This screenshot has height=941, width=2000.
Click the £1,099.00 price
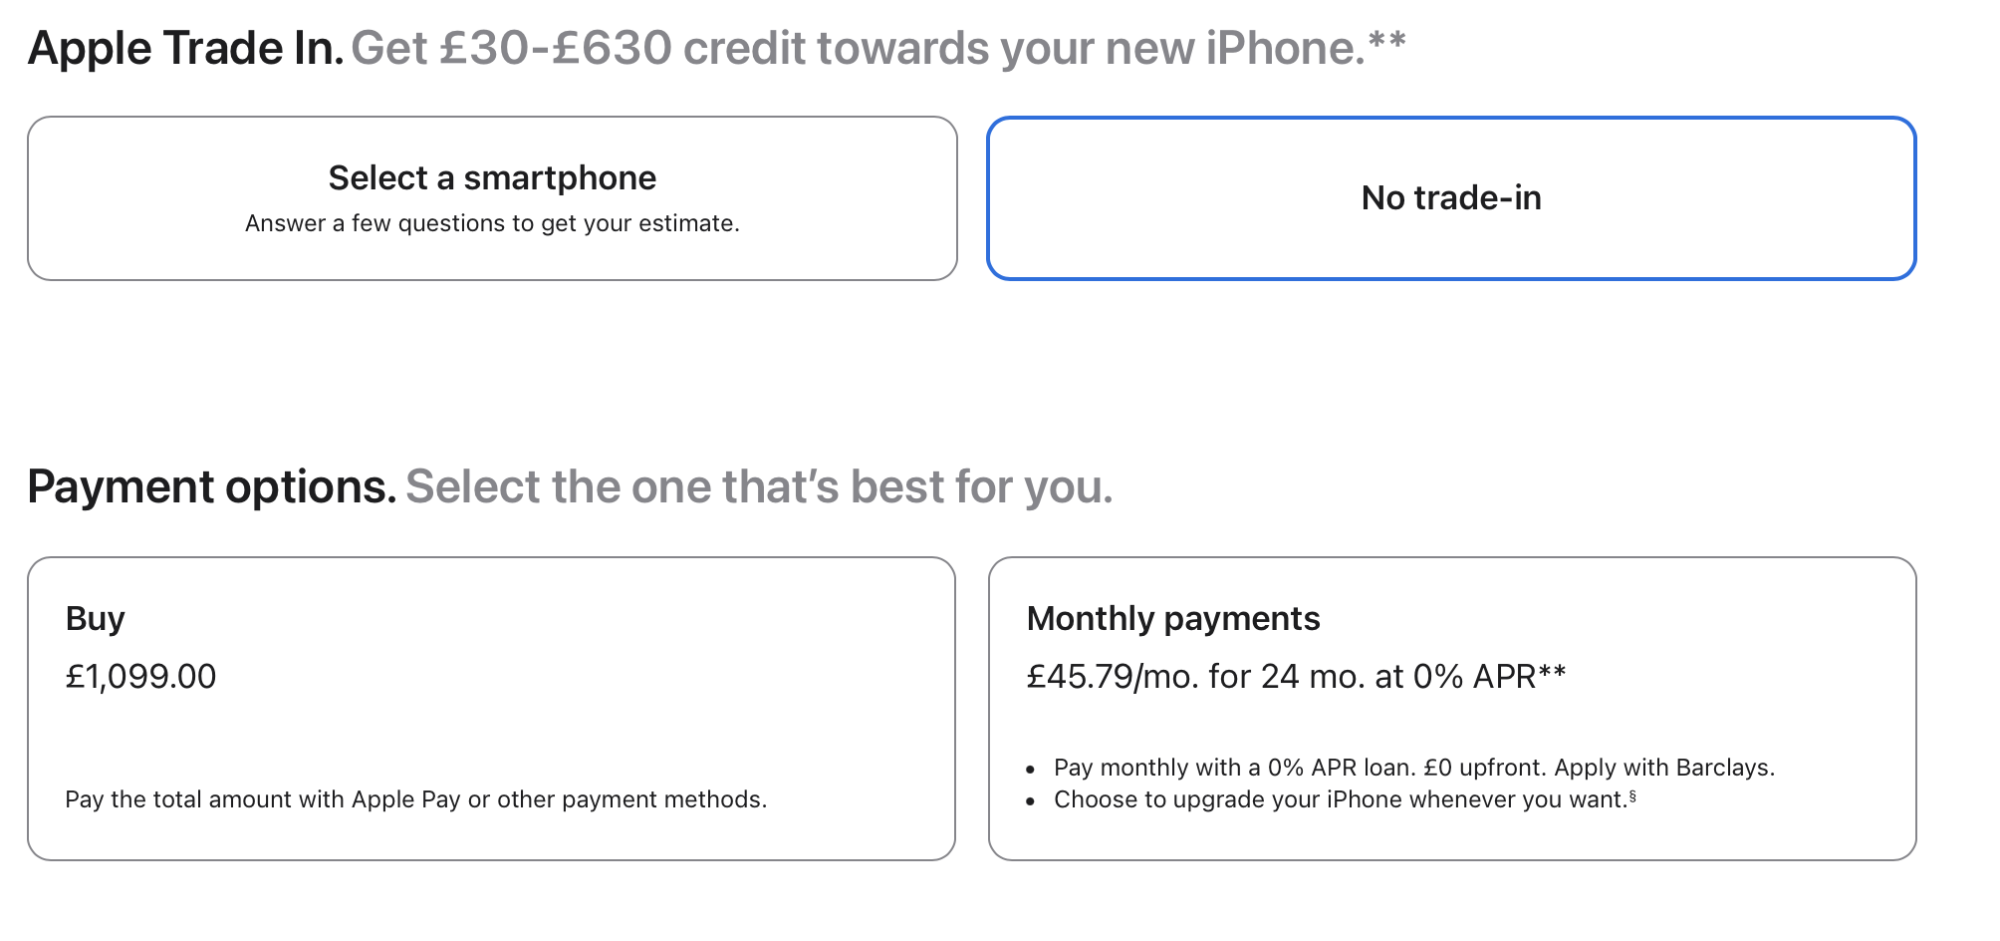click(x=141, y=677)
